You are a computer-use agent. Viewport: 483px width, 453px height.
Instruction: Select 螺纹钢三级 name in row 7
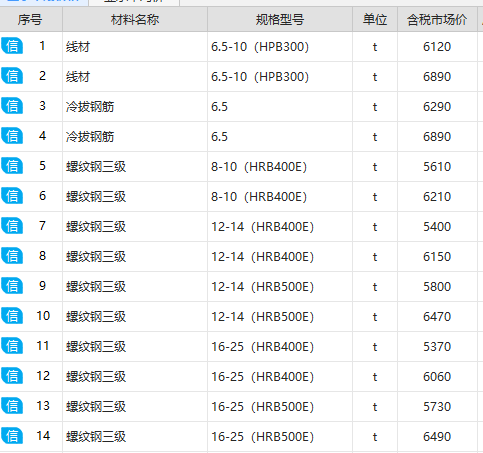point(96,227)
